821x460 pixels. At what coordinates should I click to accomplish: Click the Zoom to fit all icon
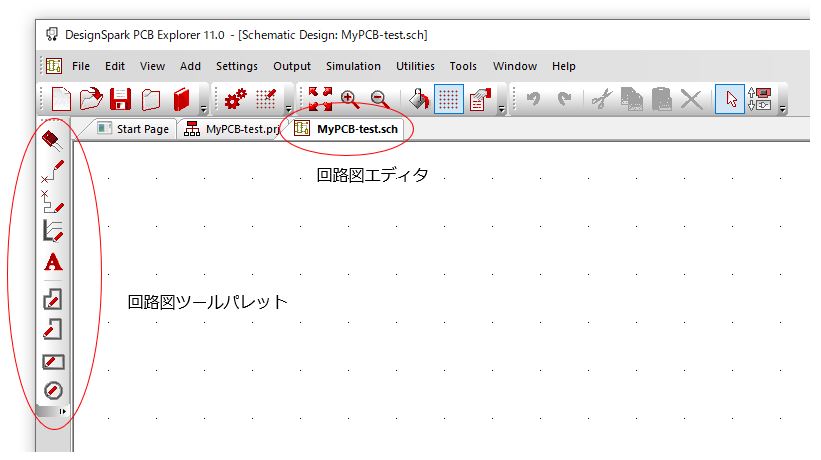coord(320,99)
